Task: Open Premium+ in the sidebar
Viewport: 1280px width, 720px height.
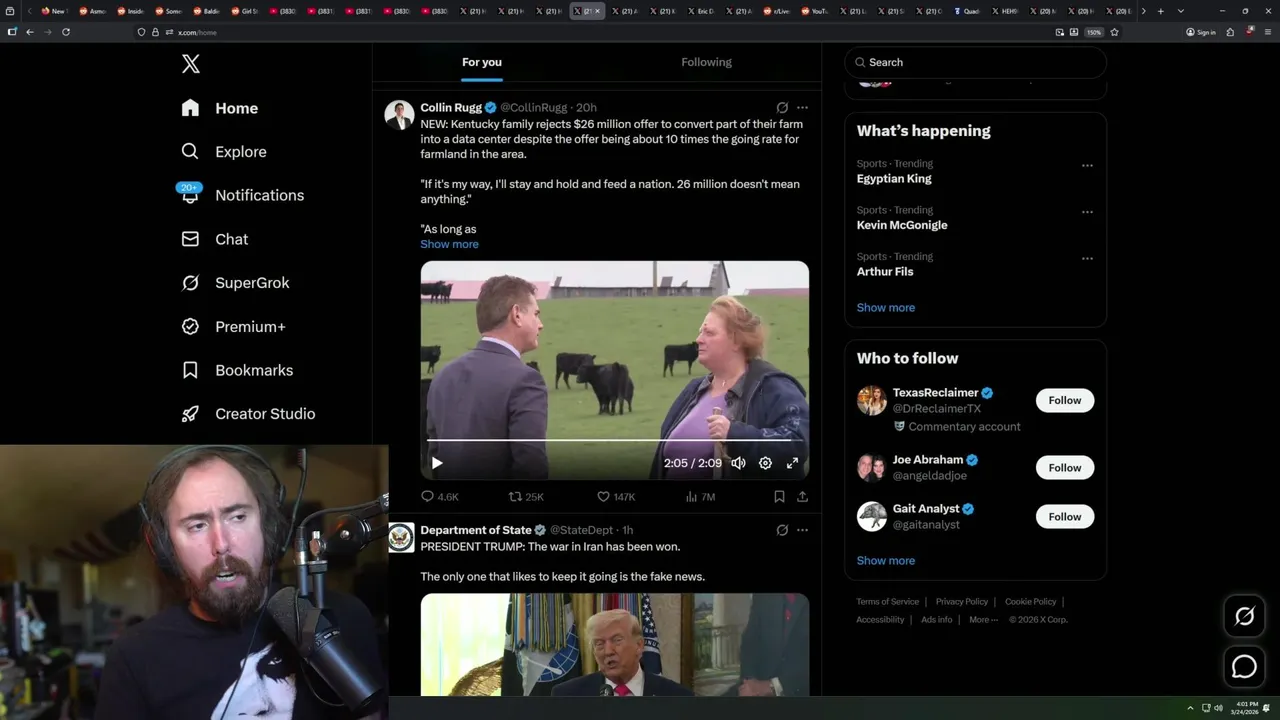Action: tap(233, 327)
